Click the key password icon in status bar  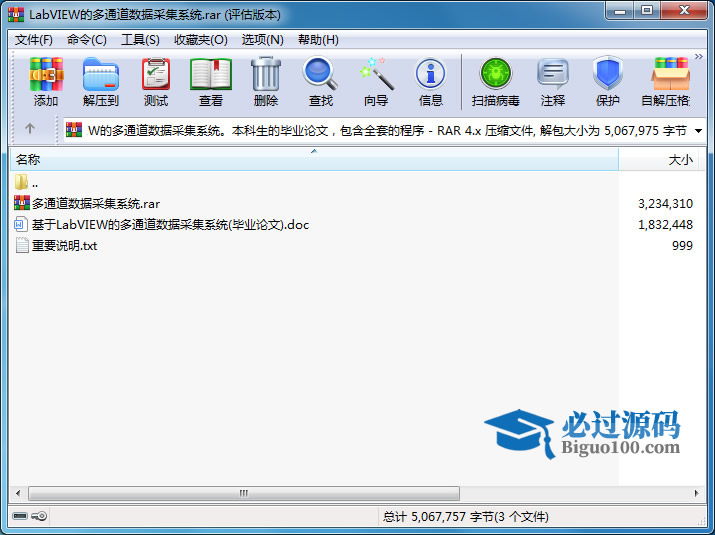pos(39,516)
